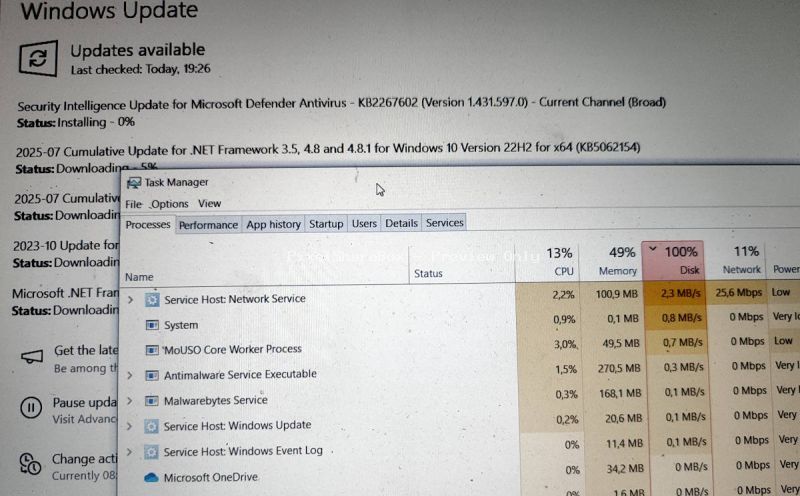Image resolution: width=800 pixels, height=496 pixels.
Task: Expand the Service Host: Network Service group
Action: coord(130,299)
